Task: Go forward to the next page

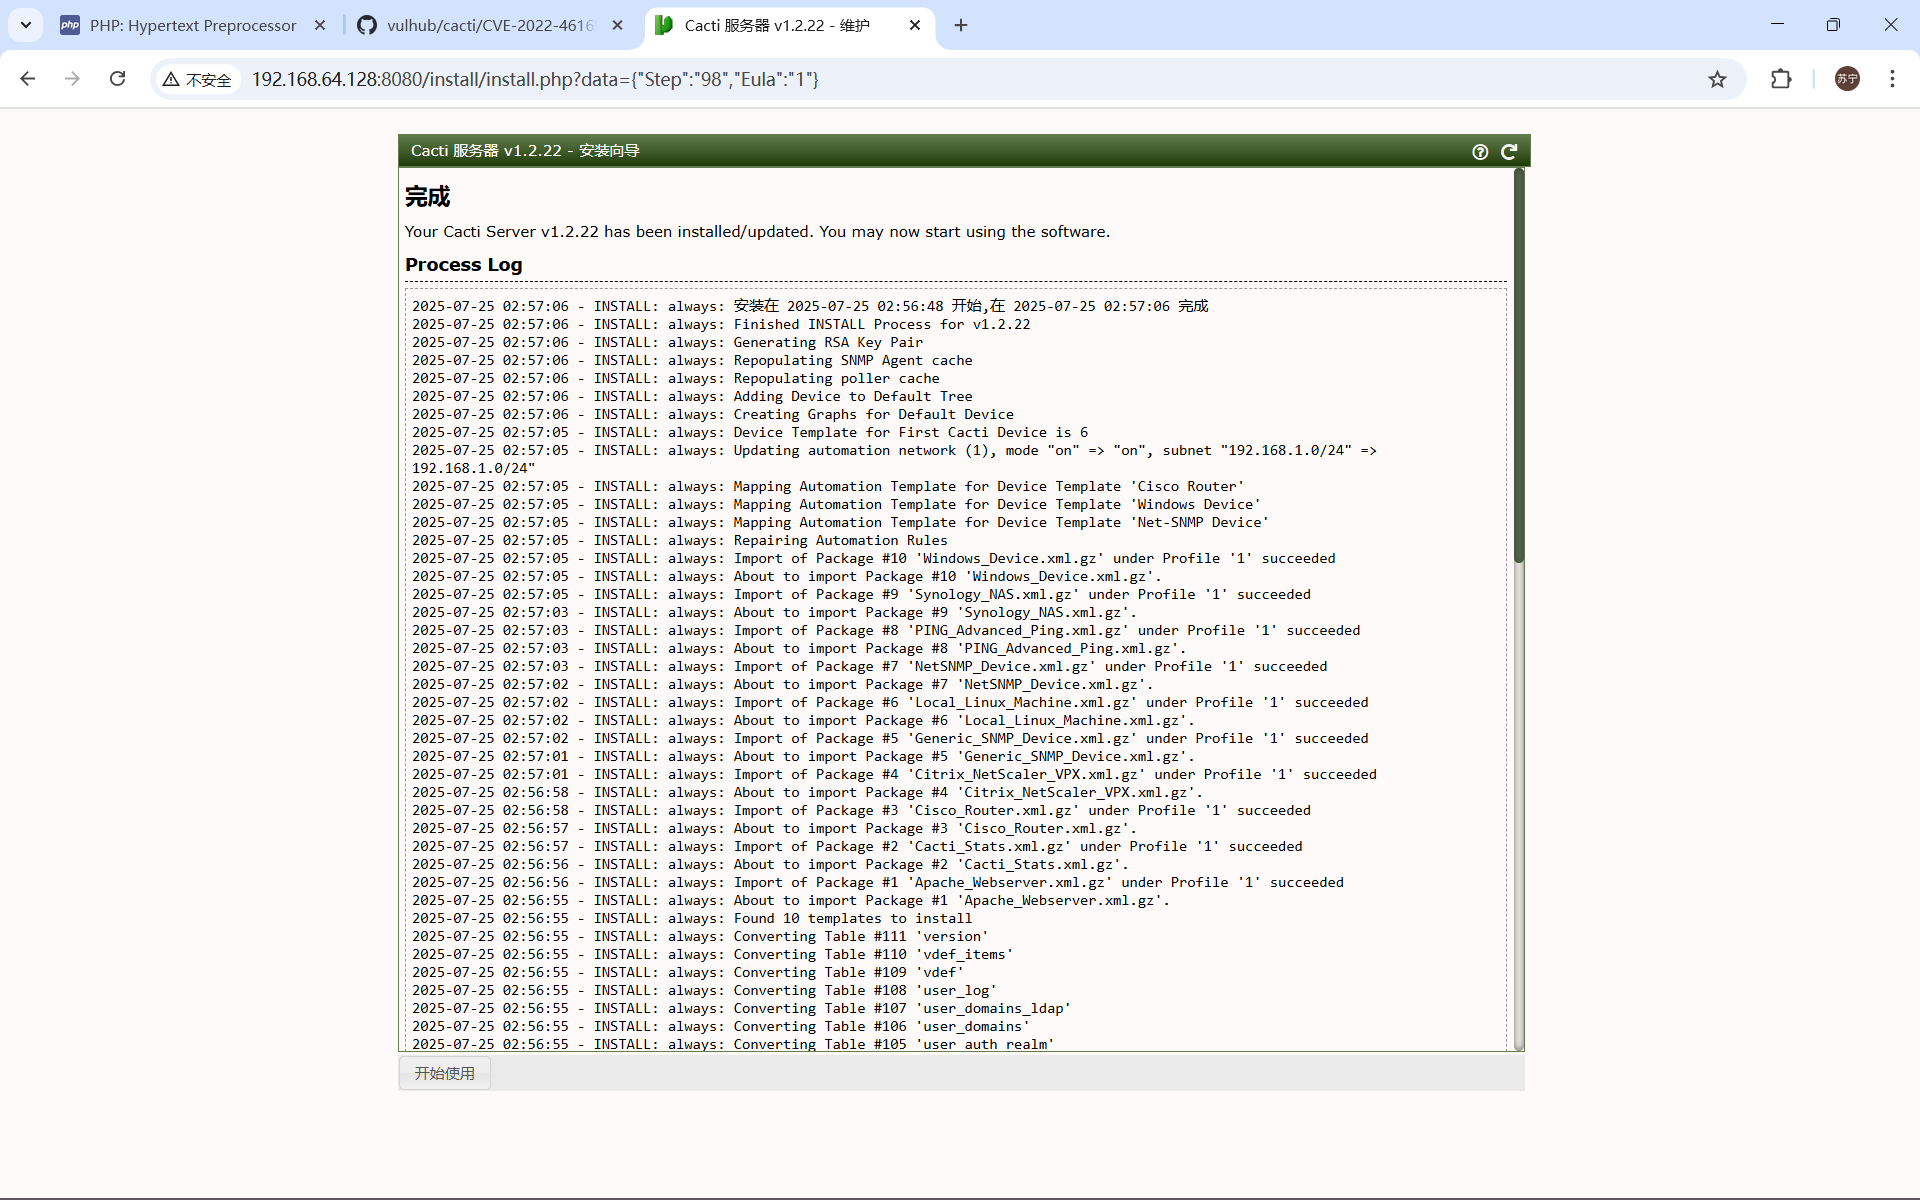Action: point(72,79)
